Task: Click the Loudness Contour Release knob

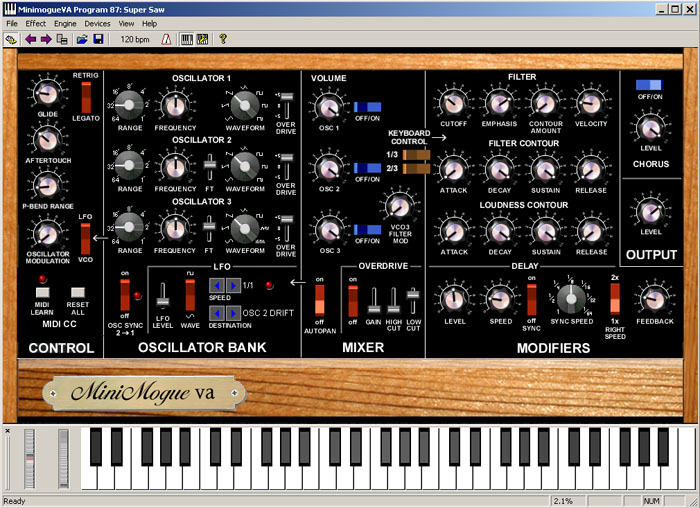Action: 591,232
